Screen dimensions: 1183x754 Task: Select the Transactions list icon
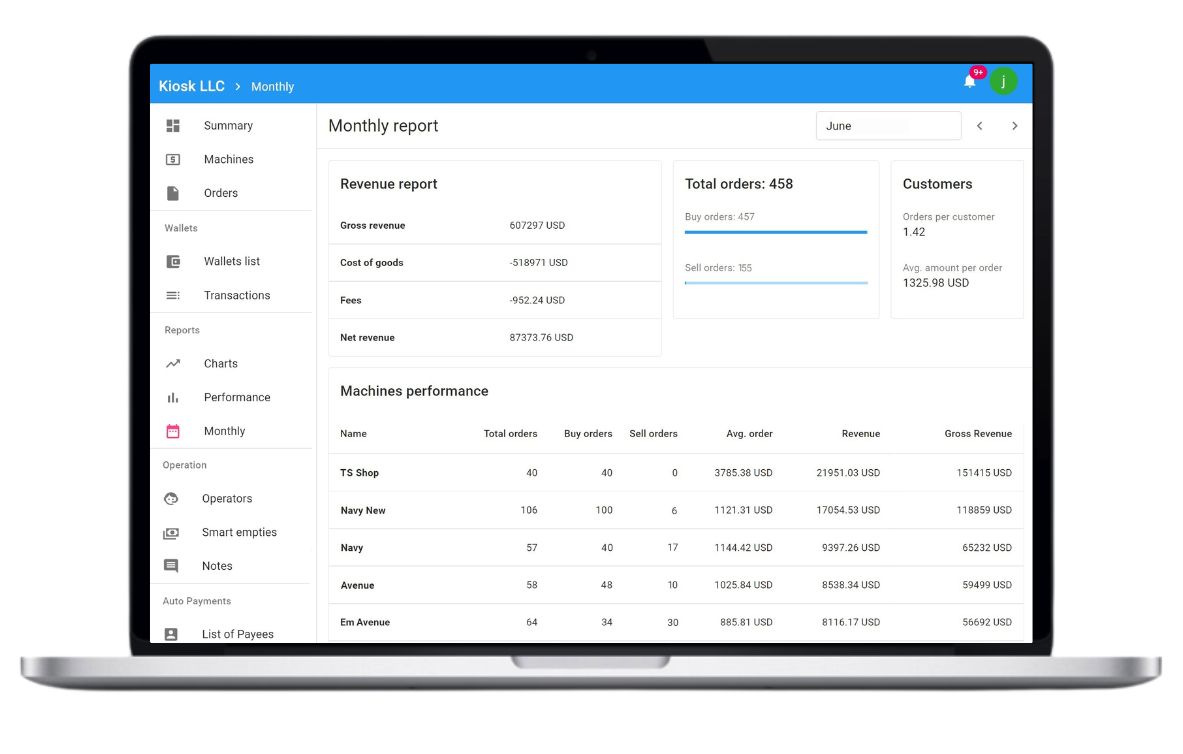pos(172,295)
